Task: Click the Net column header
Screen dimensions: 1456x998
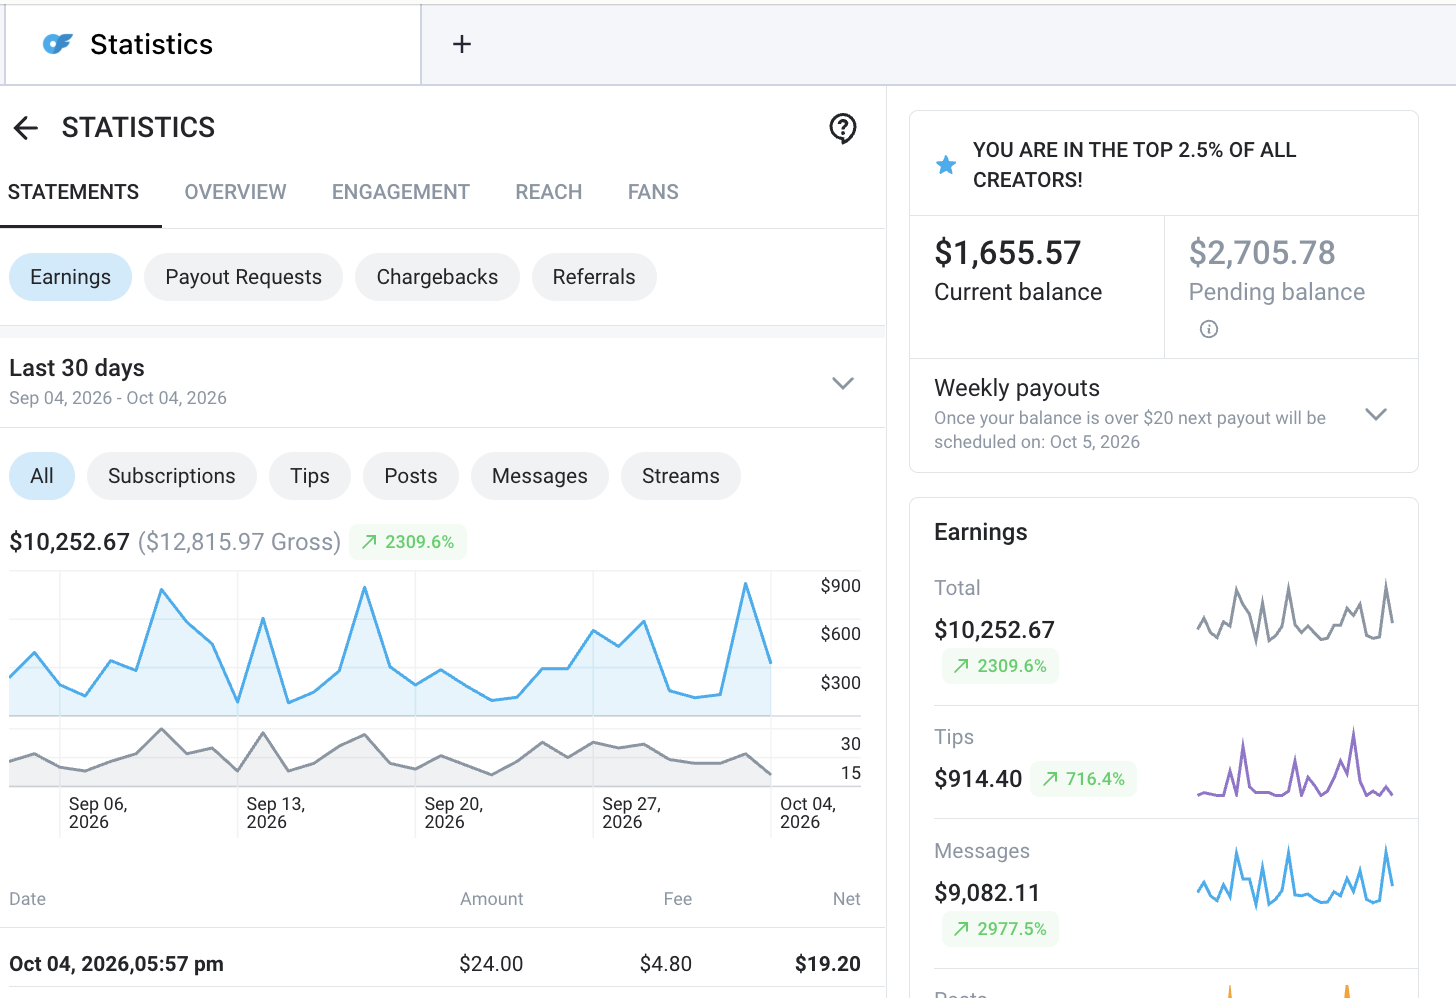Action: pos(847,899)
